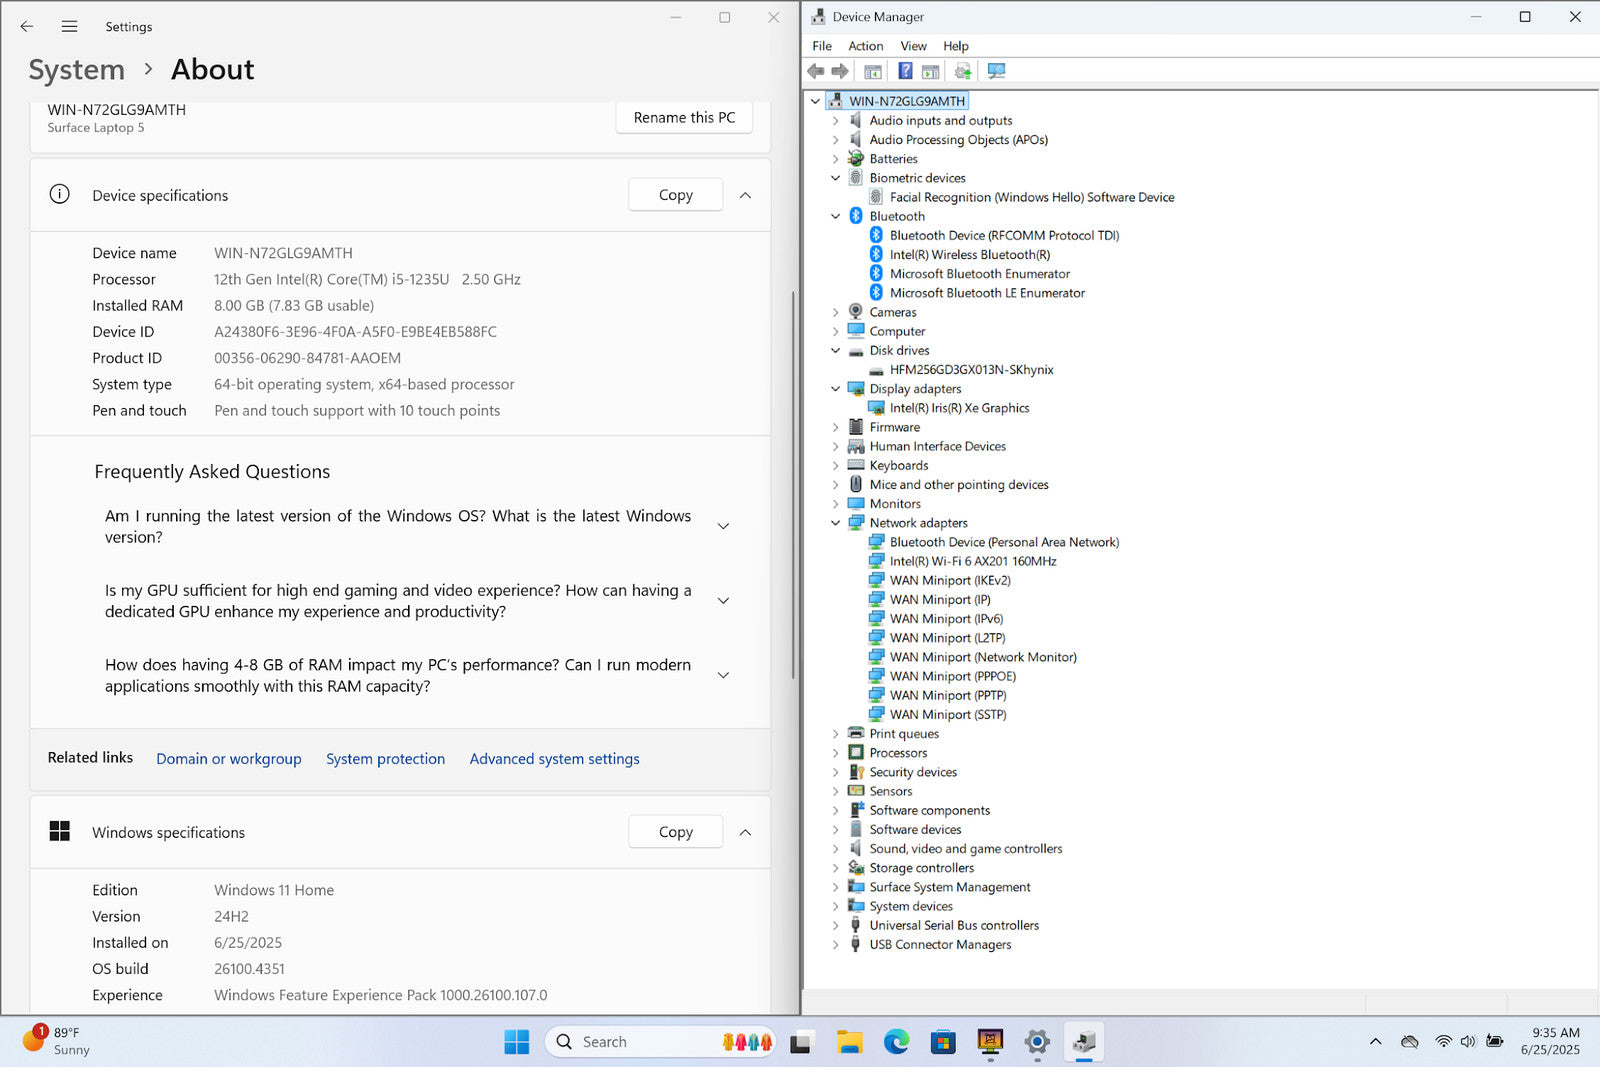The width and height of the screenshot is (1600, 1067).
Task: Click Show/Hide Console Tree toolbar icon
Action: (x=873, y=71)
